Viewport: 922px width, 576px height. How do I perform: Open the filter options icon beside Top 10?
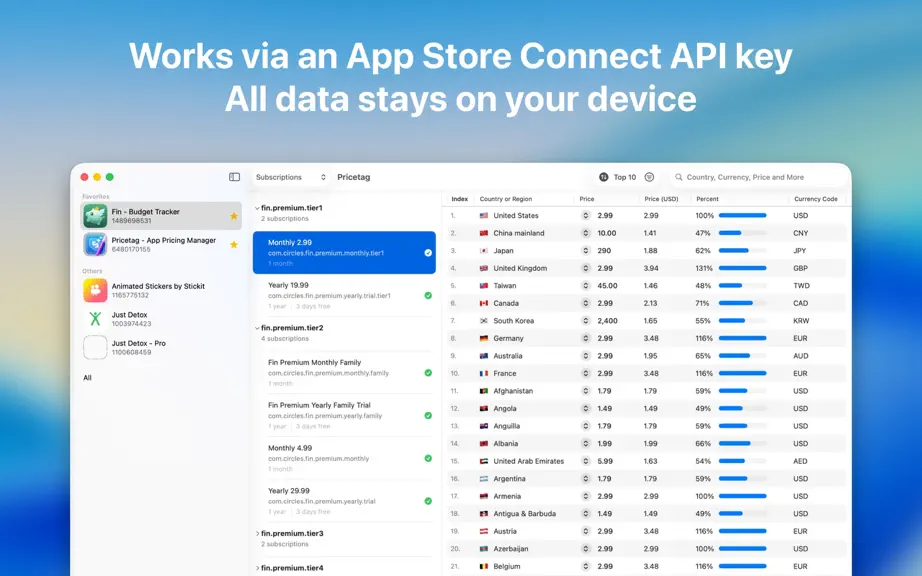(649, 177)
